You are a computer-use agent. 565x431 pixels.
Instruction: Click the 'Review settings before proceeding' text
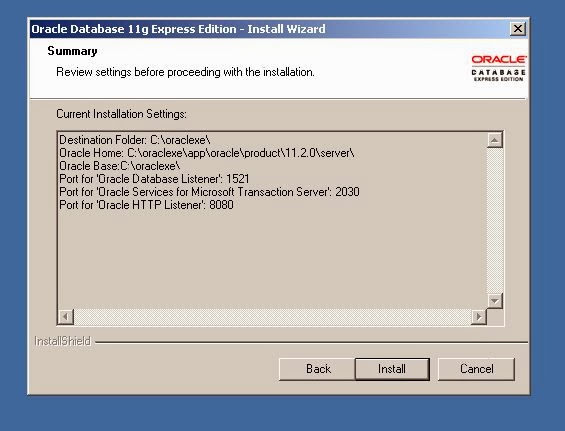click(185, 72)
